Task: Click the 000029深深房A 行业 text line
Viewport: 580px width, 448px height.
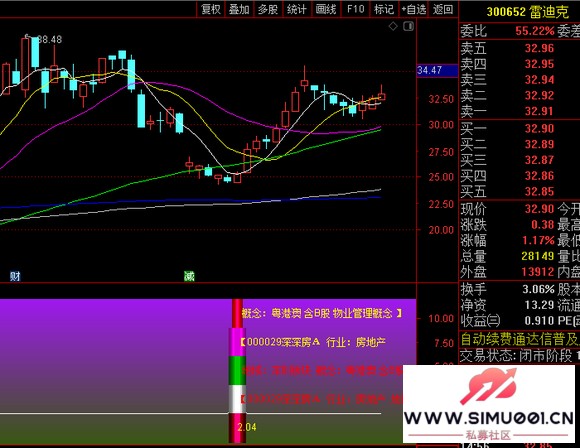Action: 314,342
